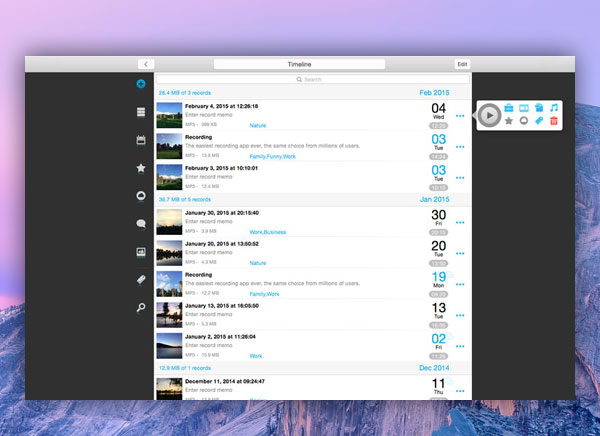
Task: Click thumbnail of February 4, 2015 record
Action: [x=169, y=115]
